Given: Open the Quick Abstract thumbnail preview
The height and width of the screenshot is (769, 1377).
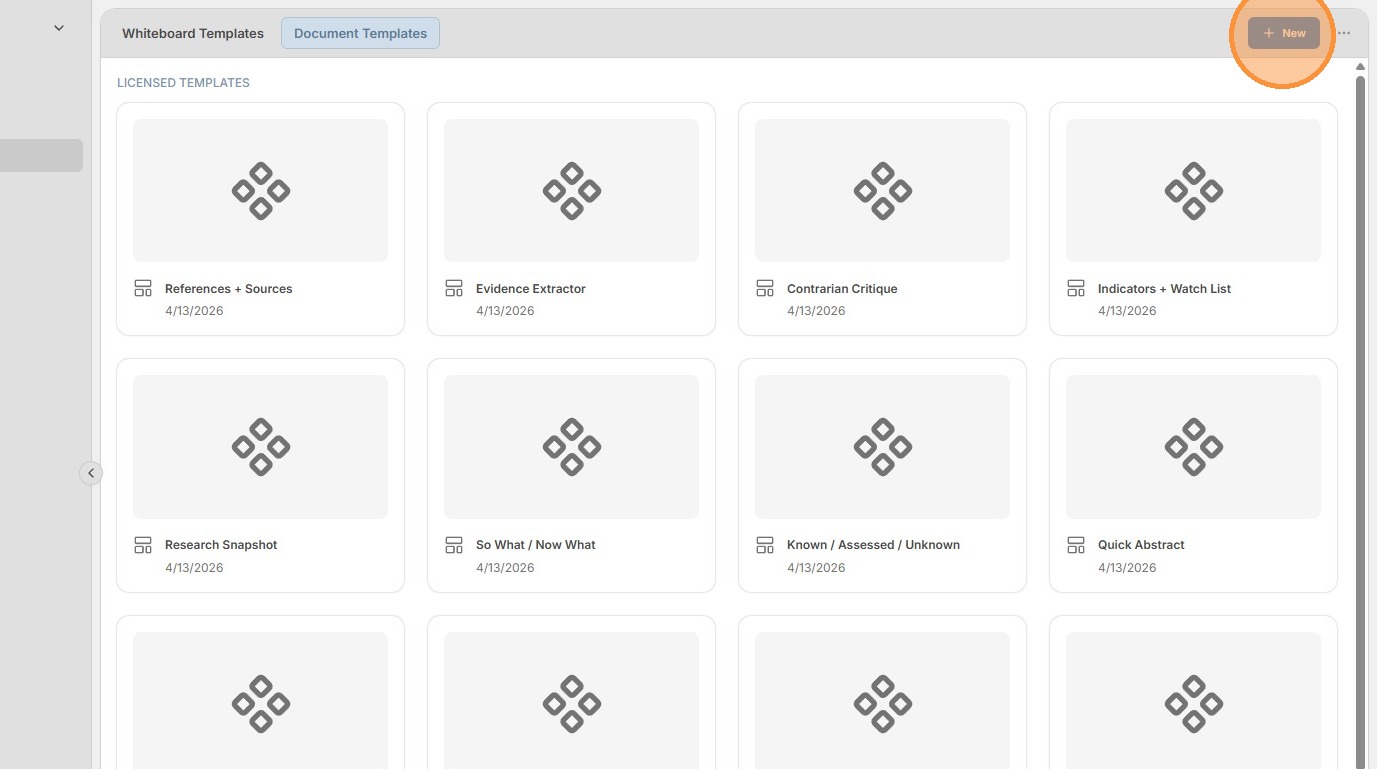Looking at the screenshot, I should [x=1193, y=447].
